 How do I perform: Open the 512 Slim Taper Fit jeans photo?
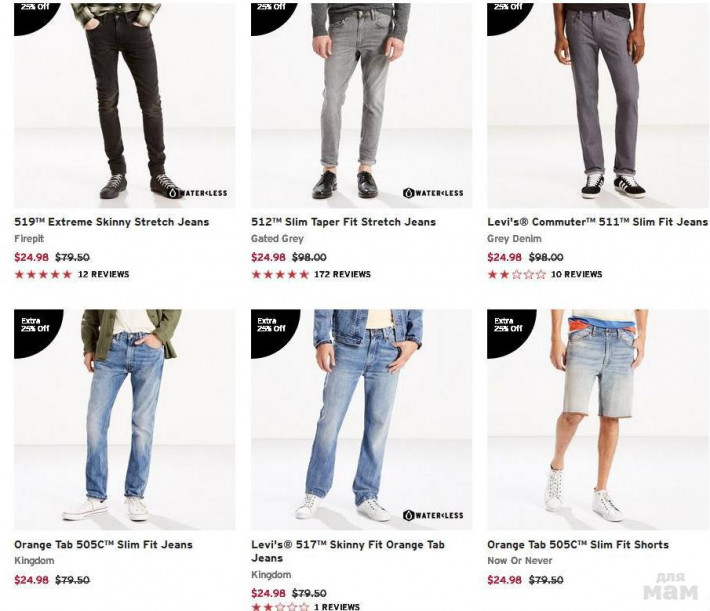point(361,106)
